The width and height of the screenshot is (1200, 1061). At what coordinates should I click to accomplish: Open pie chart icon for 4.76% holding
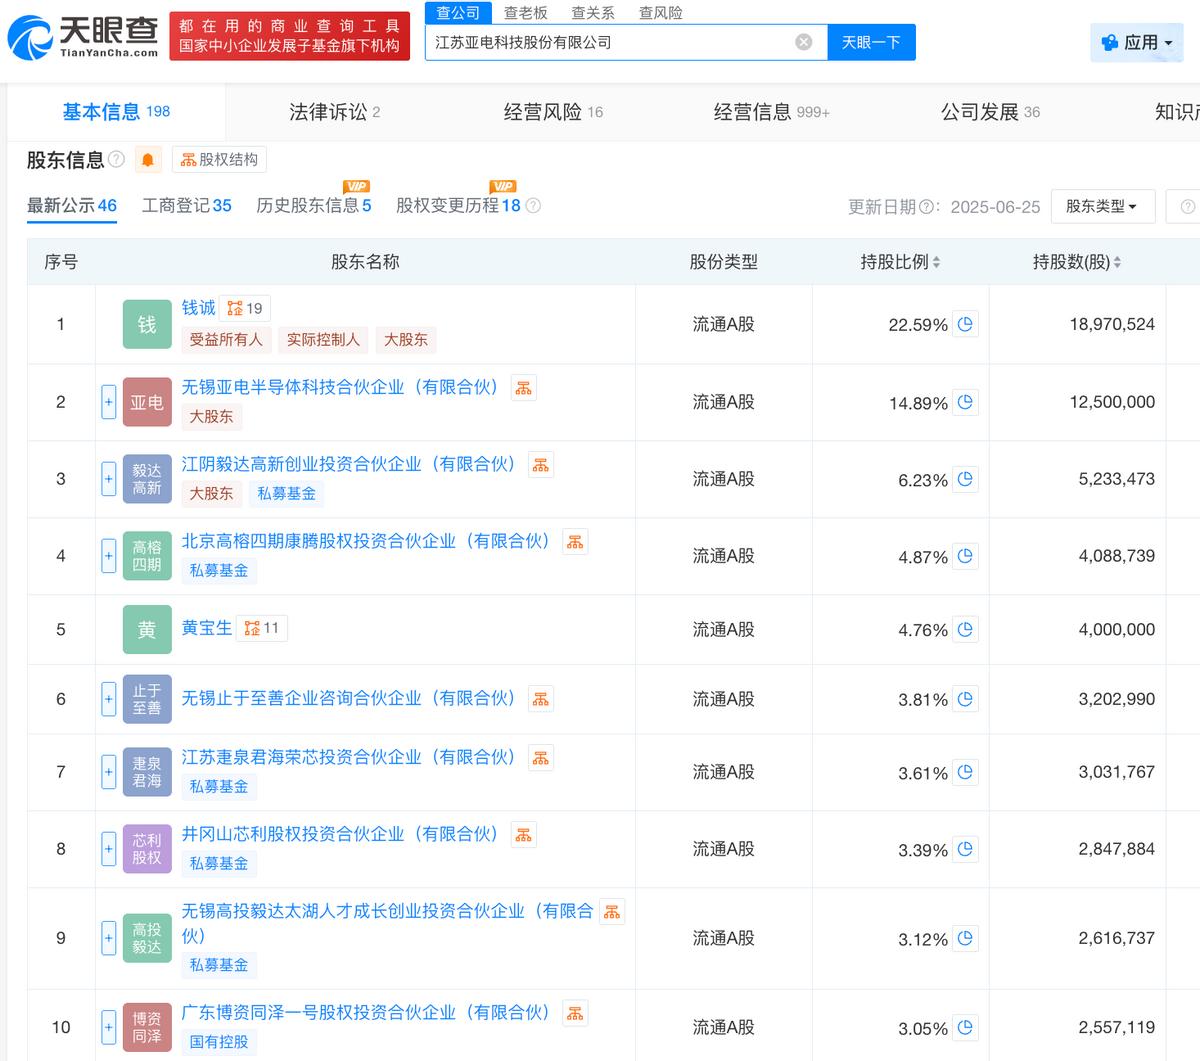pos(965,629)
